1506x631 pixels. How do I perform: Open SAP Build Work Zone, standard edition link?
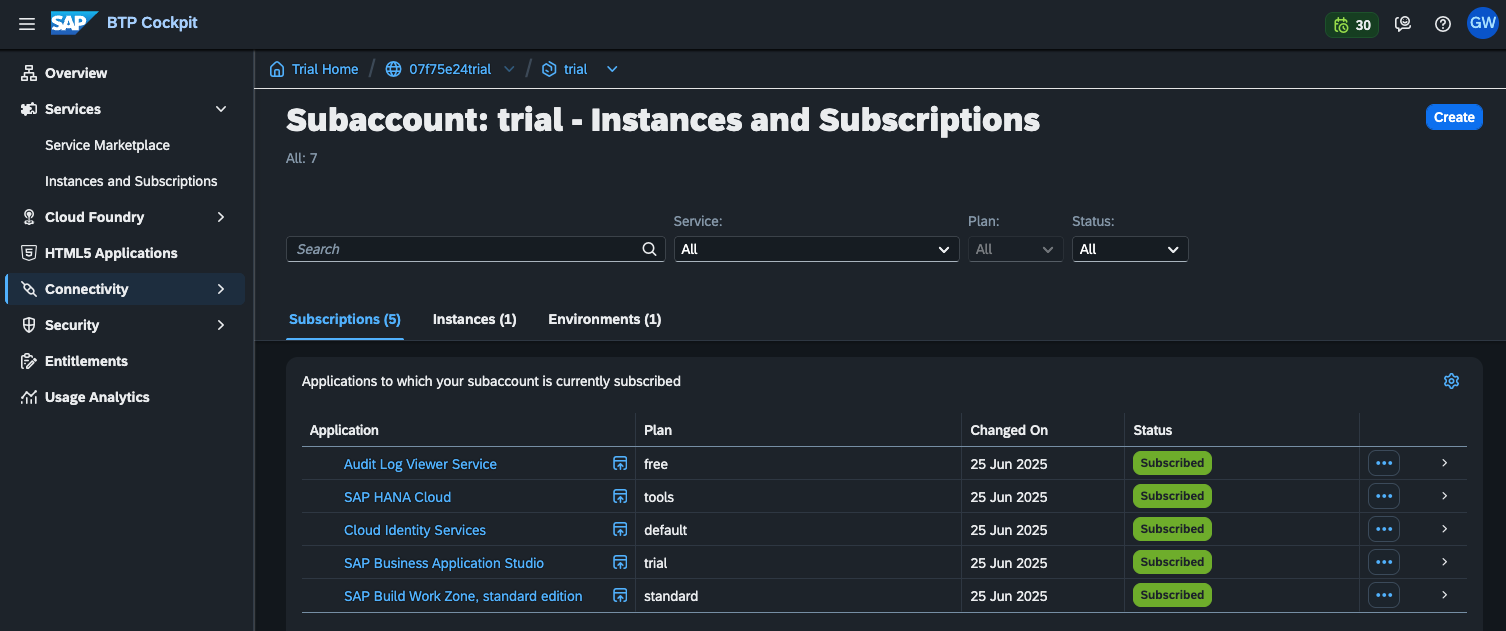(463, 596)
